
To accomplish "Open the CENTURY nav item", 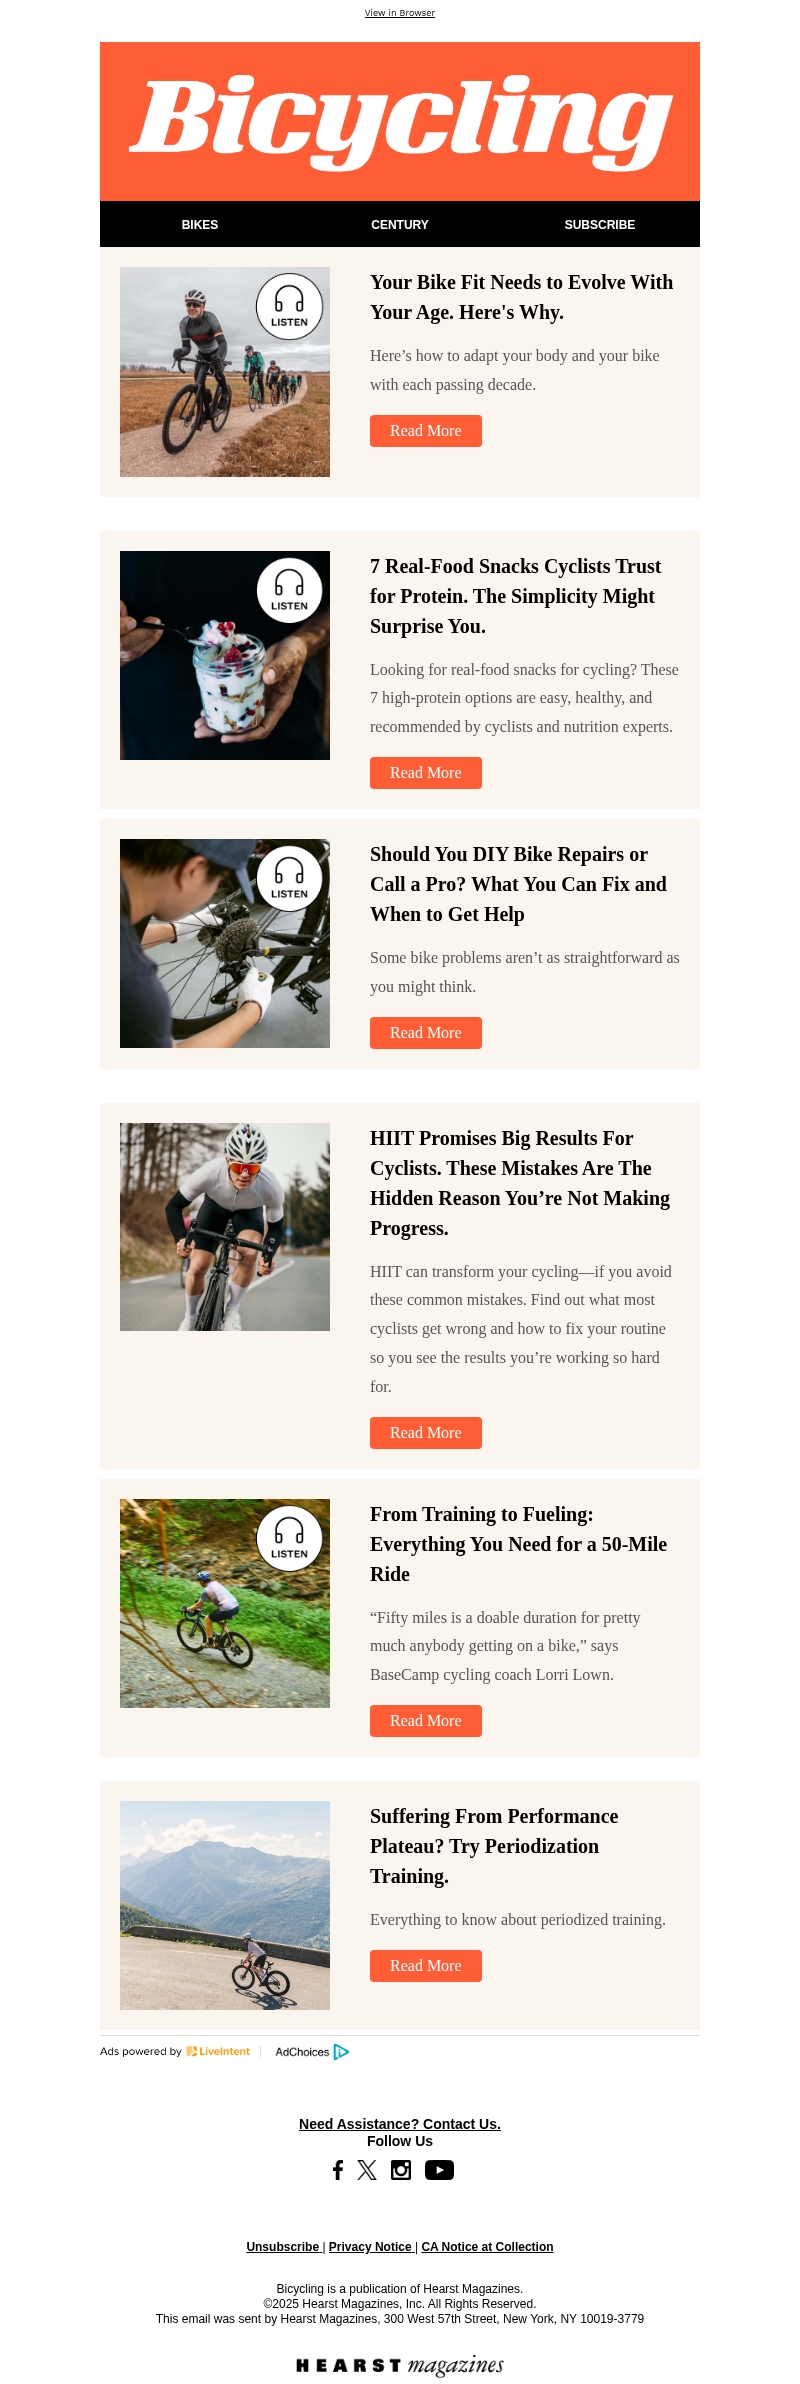I will pos(400,225).
